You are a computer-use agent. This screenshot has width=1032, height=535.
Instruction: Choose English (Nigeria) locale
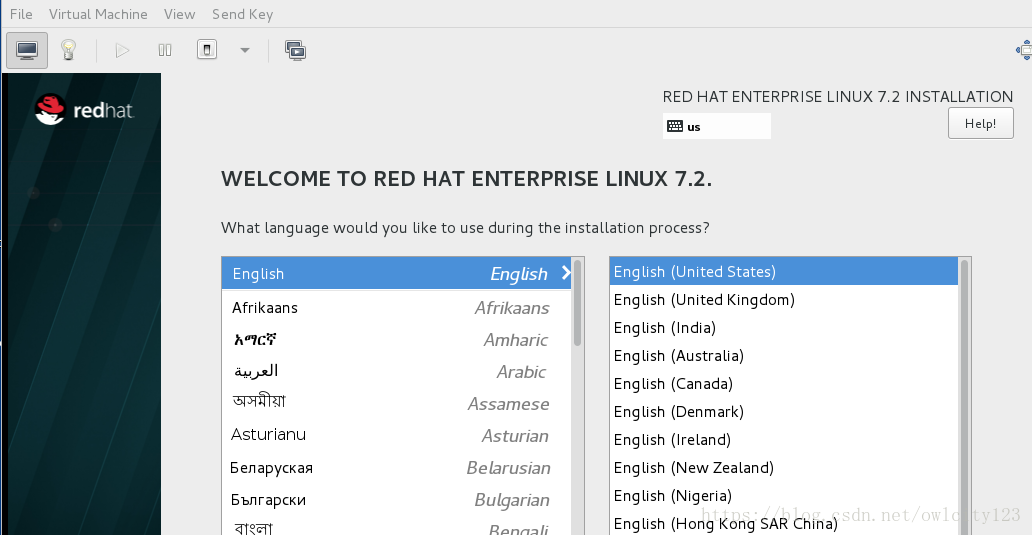pyautogui.click(x=783, y=495)
